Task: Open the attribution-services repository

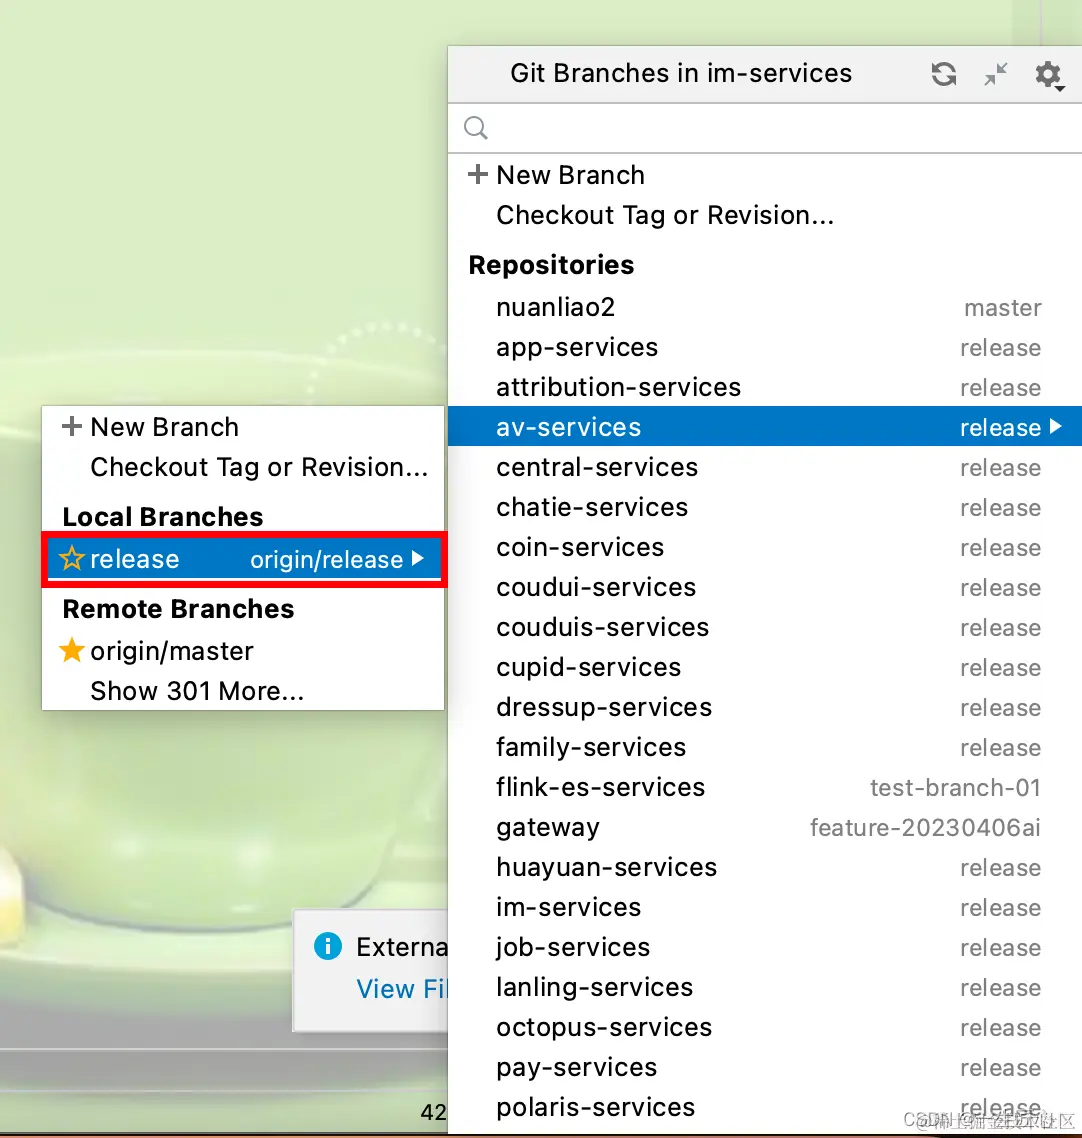Action: [765, 387]
